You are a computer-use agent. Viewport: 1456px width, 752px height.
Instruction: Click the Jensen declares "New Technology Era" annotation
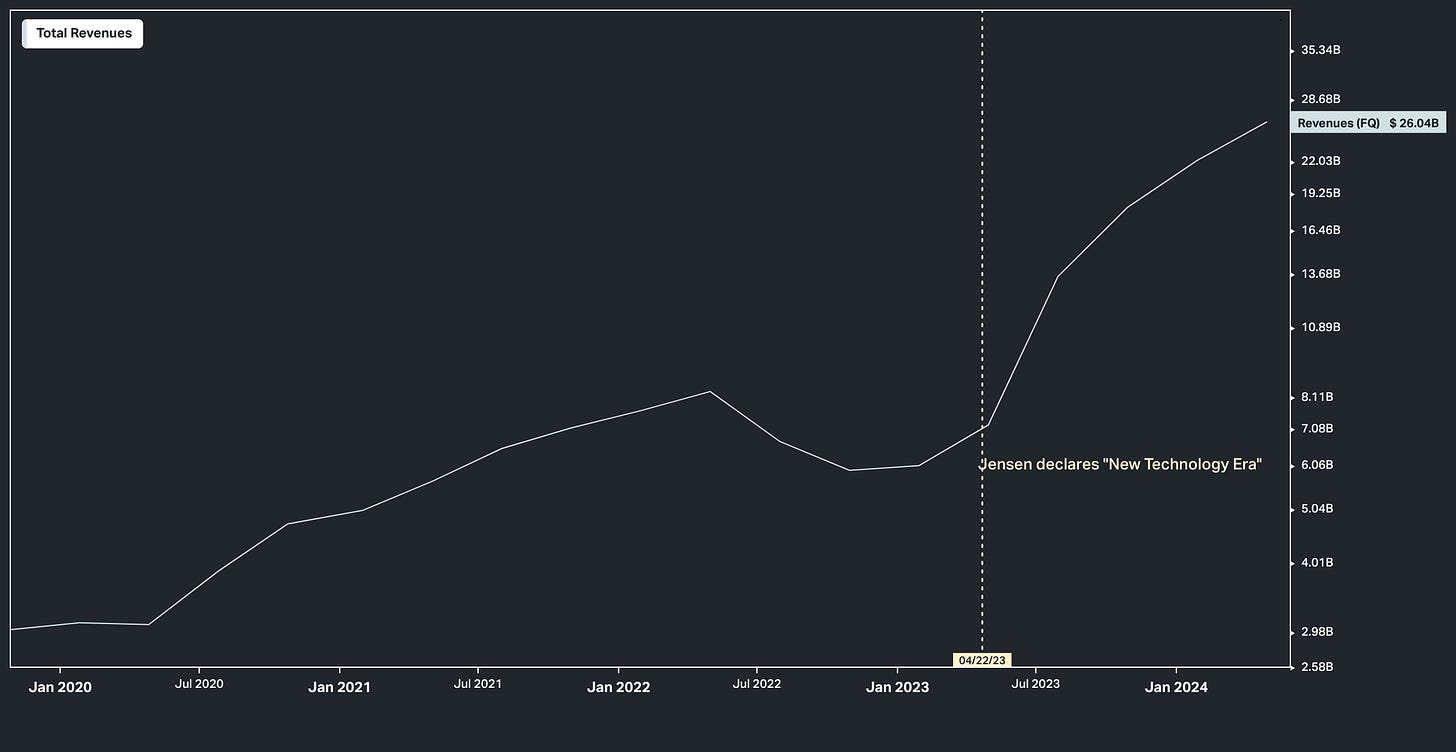click(x=1120, y=464)
